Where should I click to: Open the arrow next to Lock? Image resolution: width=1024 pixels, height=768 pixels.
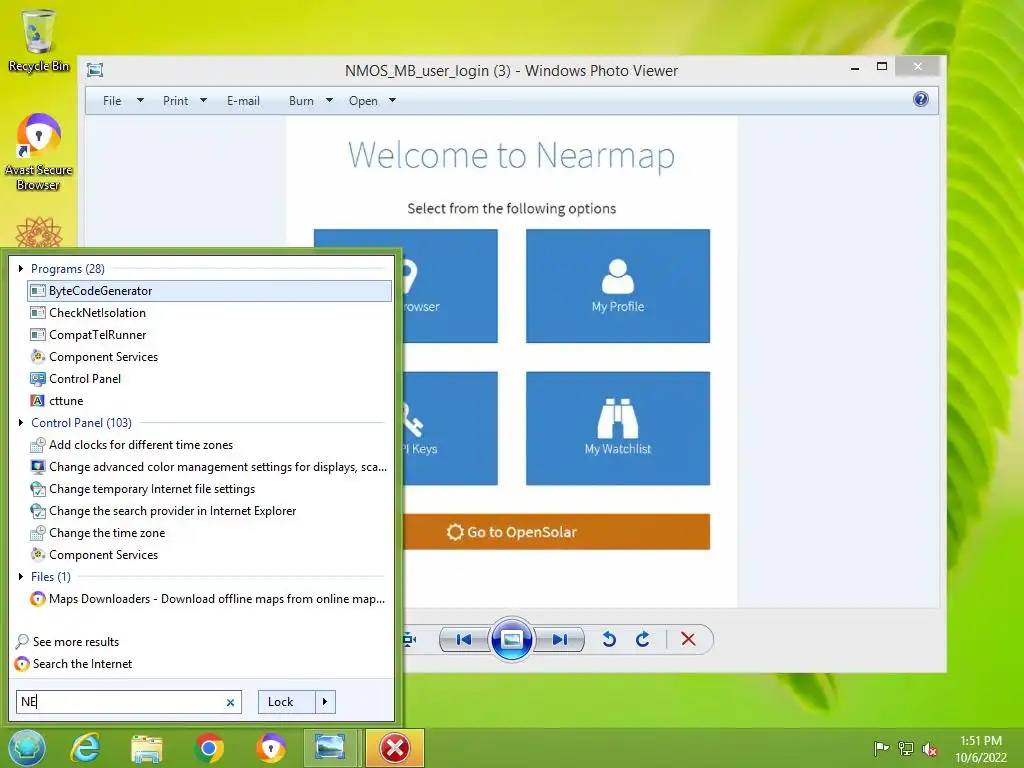(x=325, y=702)
